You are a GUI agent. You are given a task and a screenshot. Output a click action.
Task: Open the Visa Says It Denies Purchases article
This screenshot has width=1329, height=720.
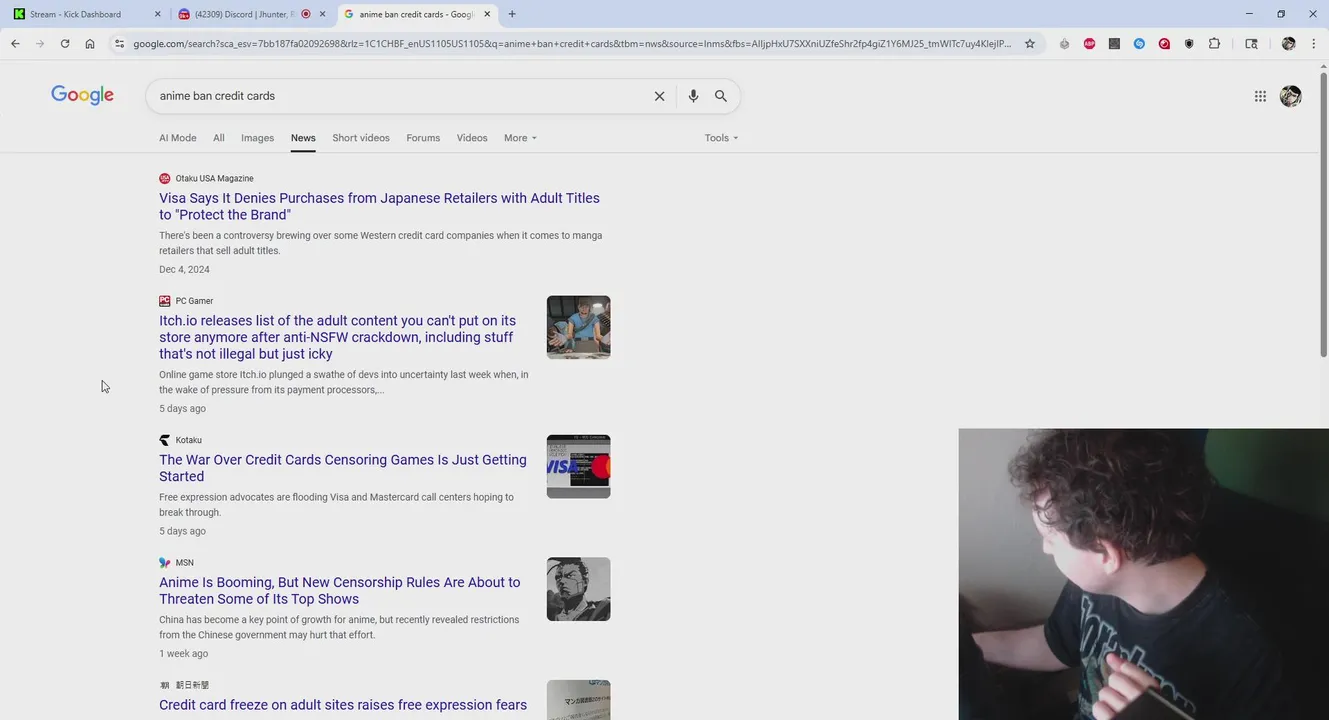click(379, 206)
